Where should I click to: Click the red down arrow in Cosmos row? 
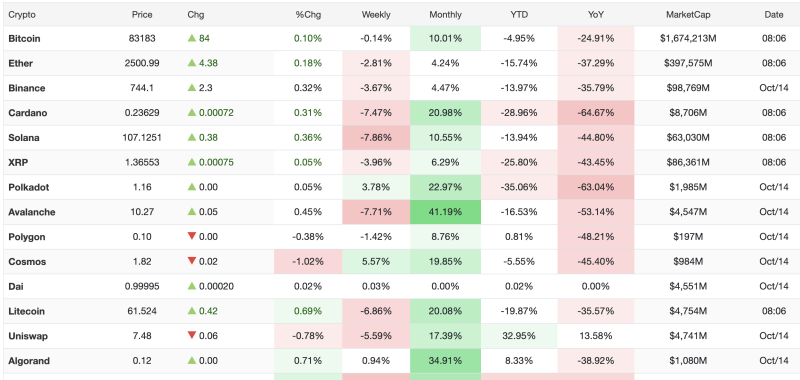[x=192, y=262]
